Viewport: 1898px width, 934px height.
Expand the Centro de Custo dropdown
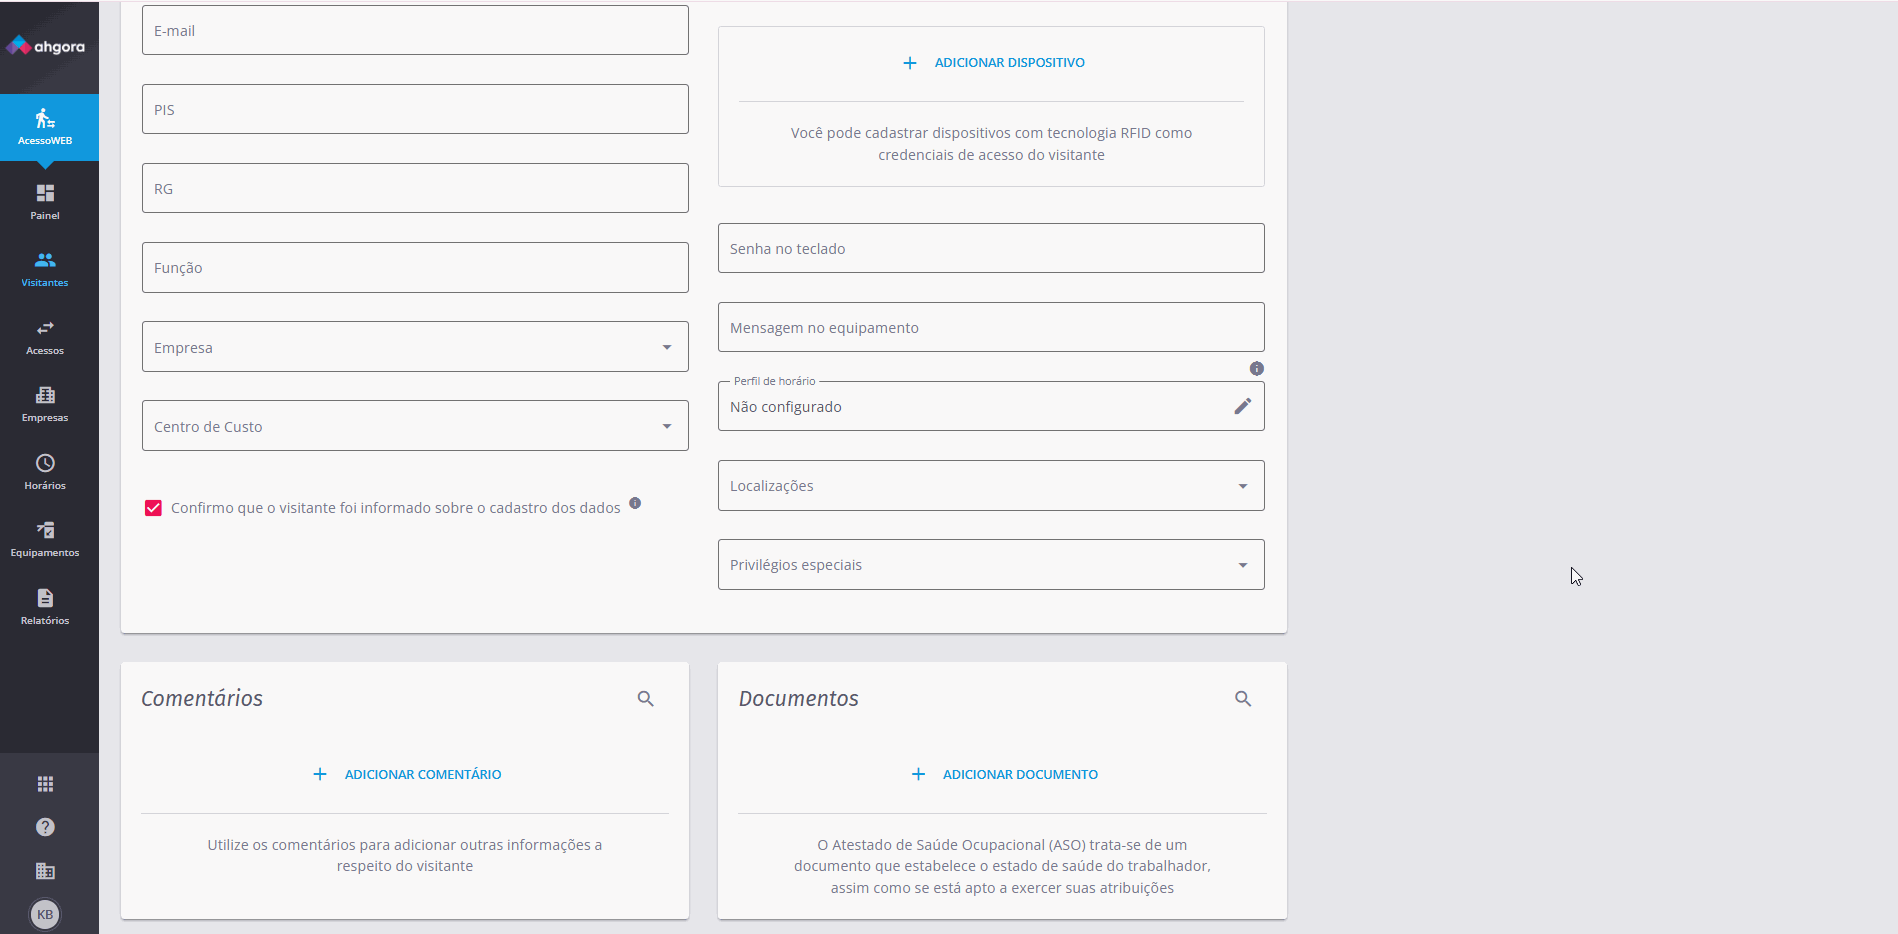415,425
